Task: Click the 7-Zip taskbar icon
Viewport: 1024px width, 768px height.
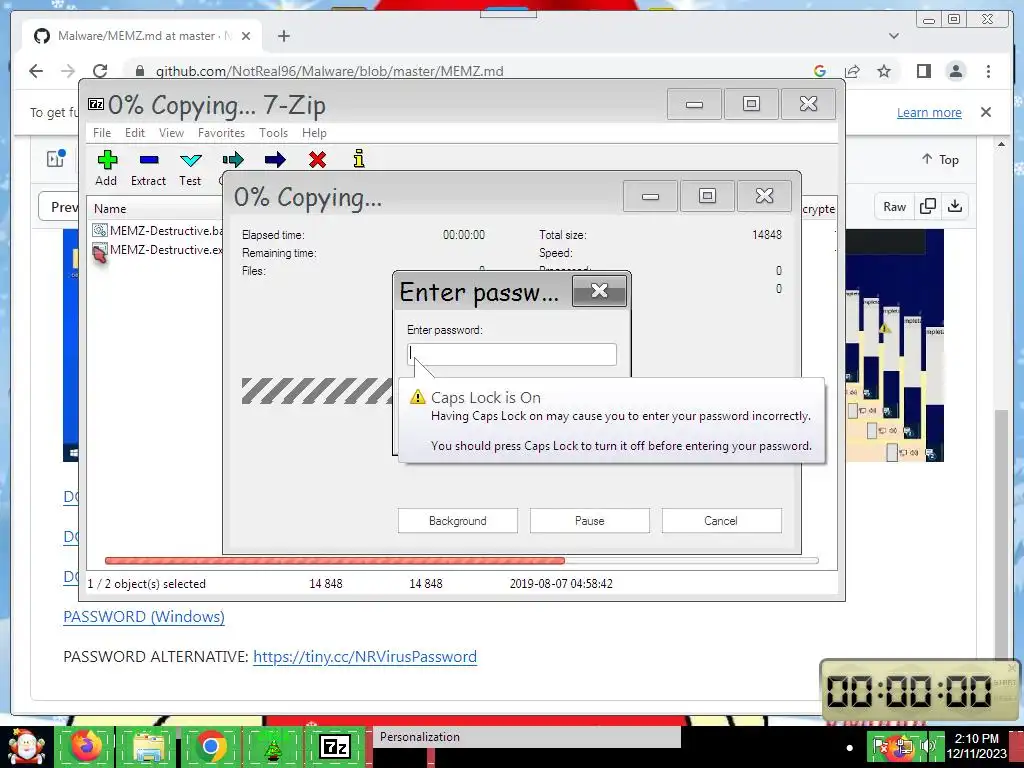Action: click(x=334, y=746)
